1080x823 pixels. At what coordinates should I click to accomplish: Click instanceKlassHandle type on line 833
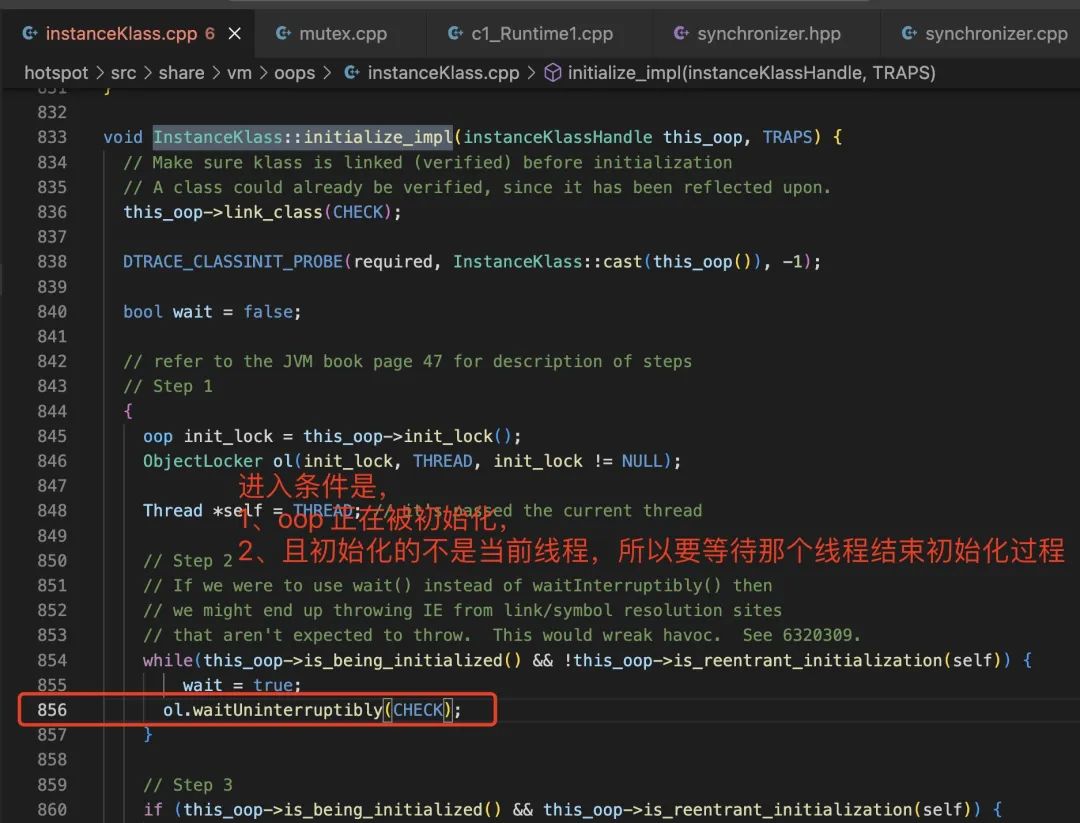point(557,137)
